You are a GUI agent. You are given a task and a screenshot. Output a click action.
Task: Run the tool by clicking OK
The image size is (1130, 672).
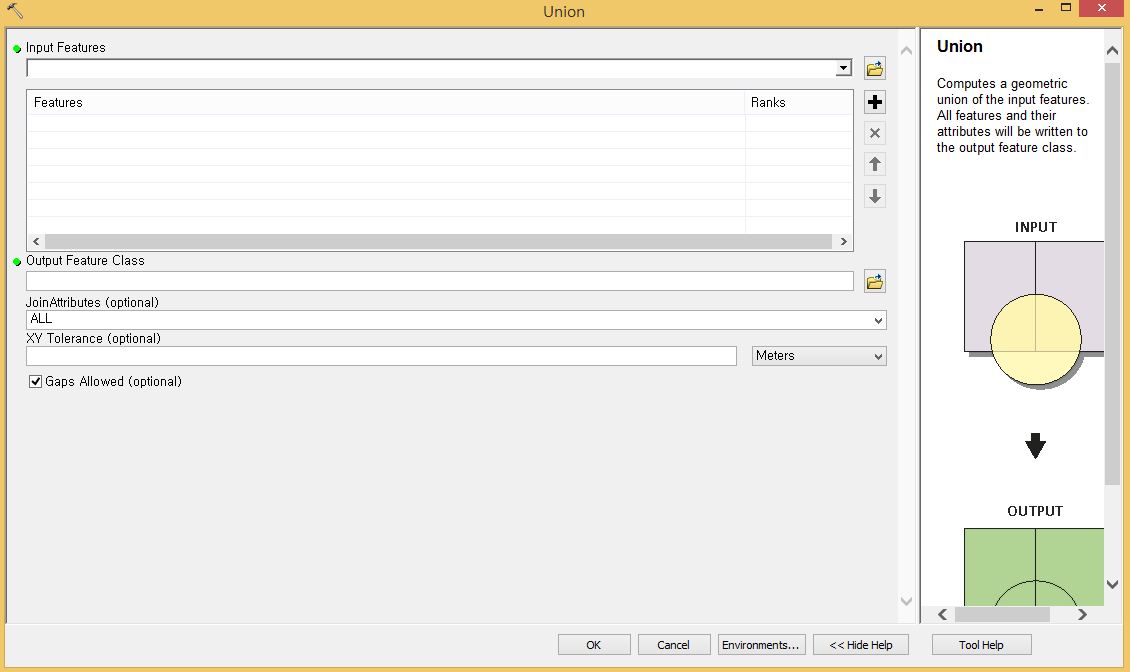(594, 644)
